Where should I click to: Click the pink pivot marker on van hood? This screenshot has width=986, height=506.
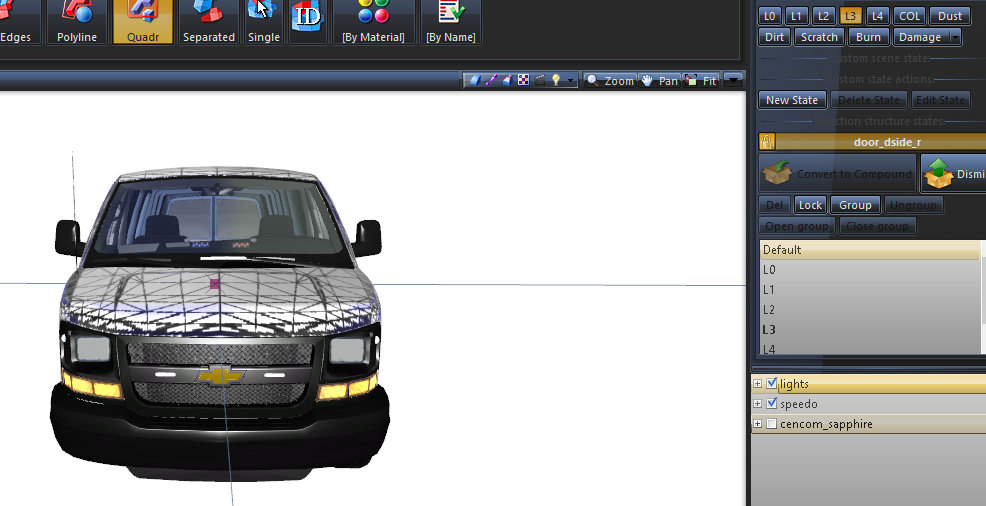(x=215, y=284)
